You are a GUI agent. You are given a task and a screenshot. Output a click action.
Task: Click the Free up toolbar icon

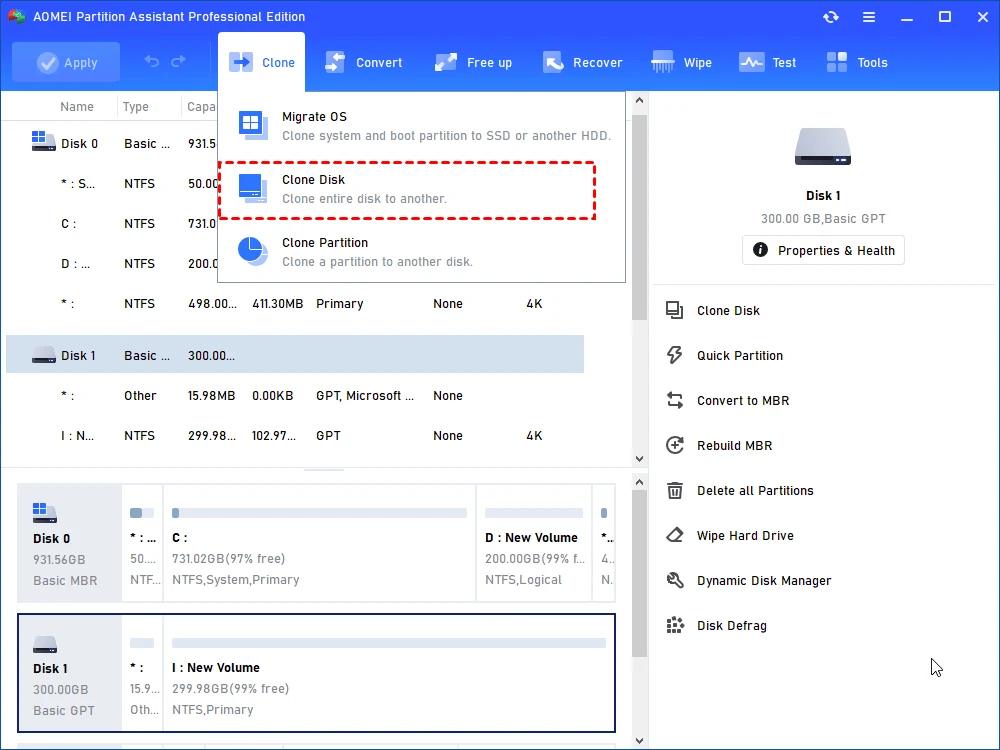(446, 62)
